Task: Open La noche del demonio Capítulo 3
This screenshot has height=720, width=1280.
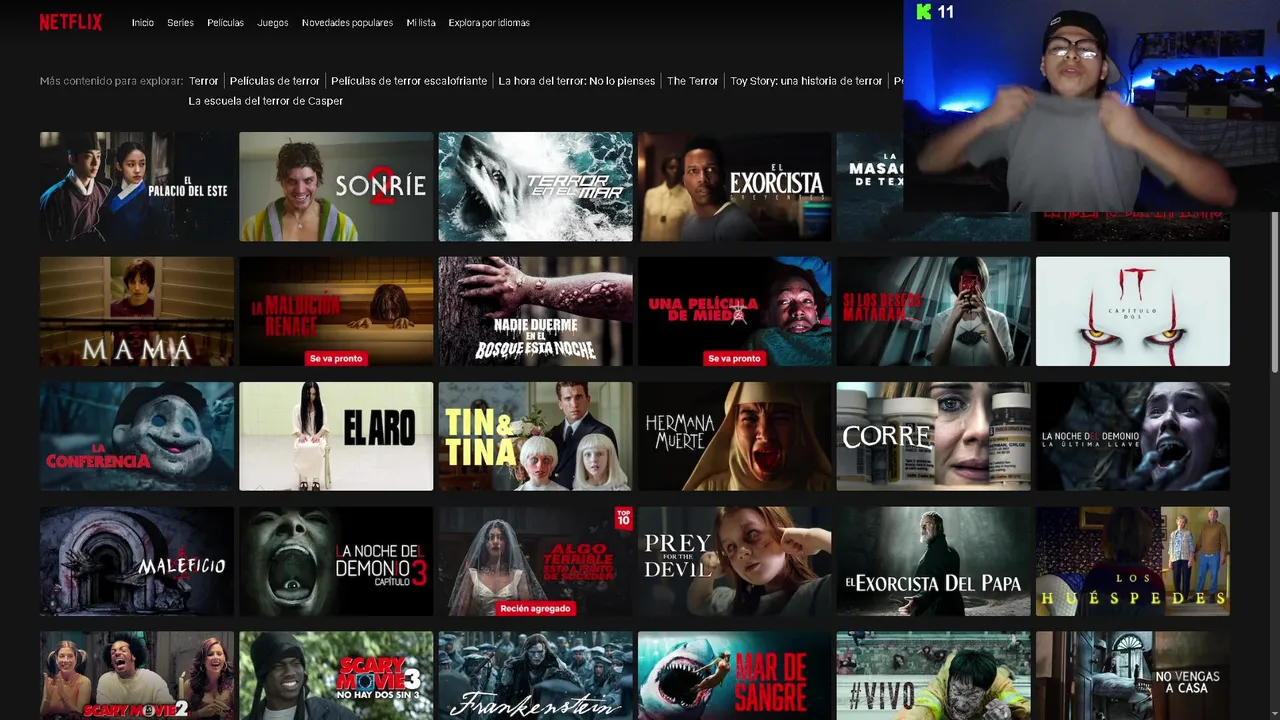Action: (x=336, y=561)
